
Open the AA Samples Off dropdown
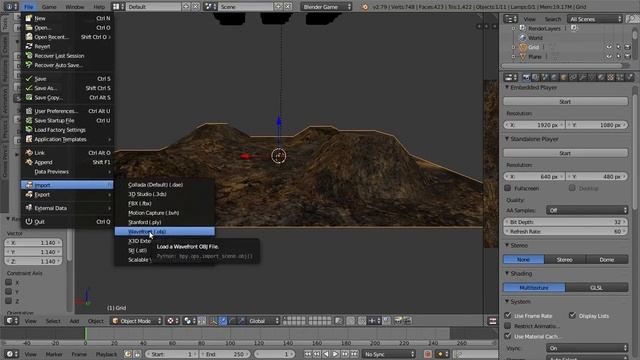click(x=587, y=210)
